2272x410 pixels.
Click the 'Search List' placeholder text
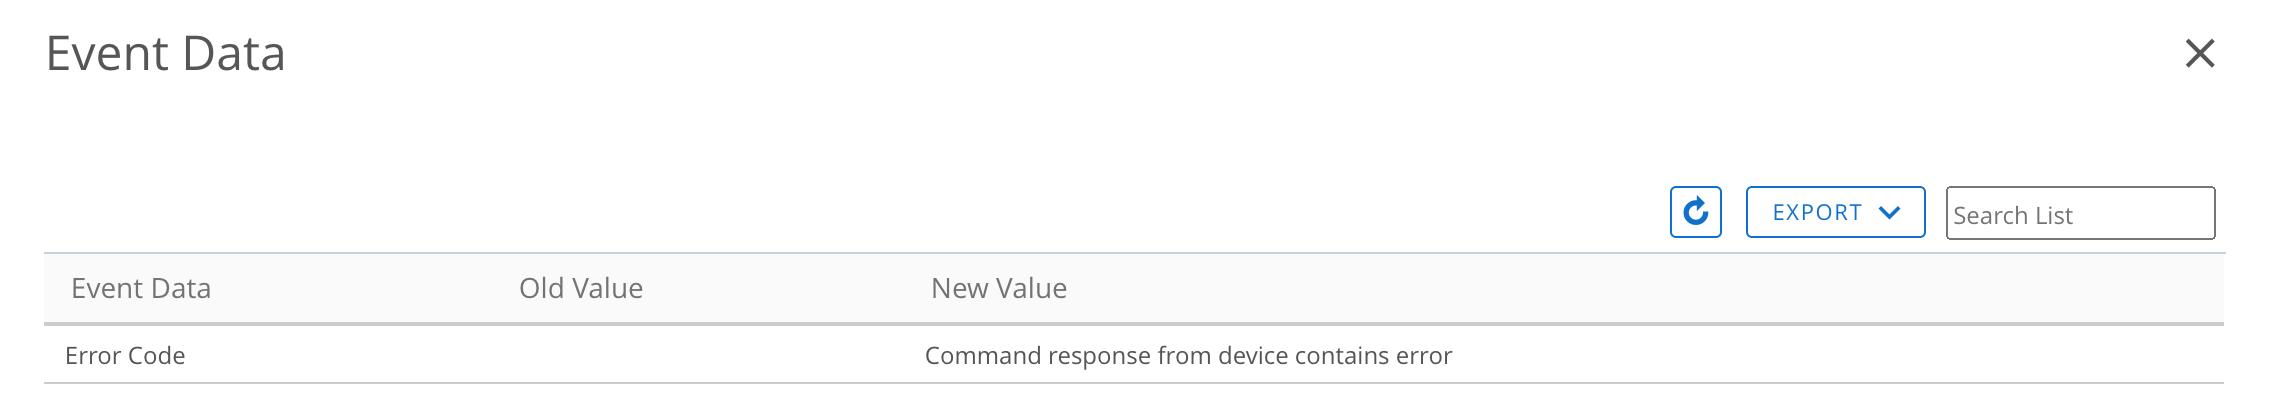2012,216
